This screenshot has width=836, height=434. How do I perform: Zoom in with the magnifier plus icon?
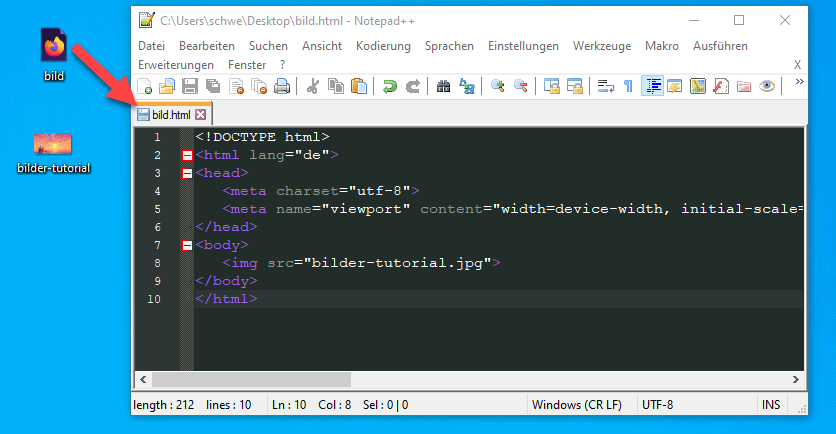[x=497, y=86]
